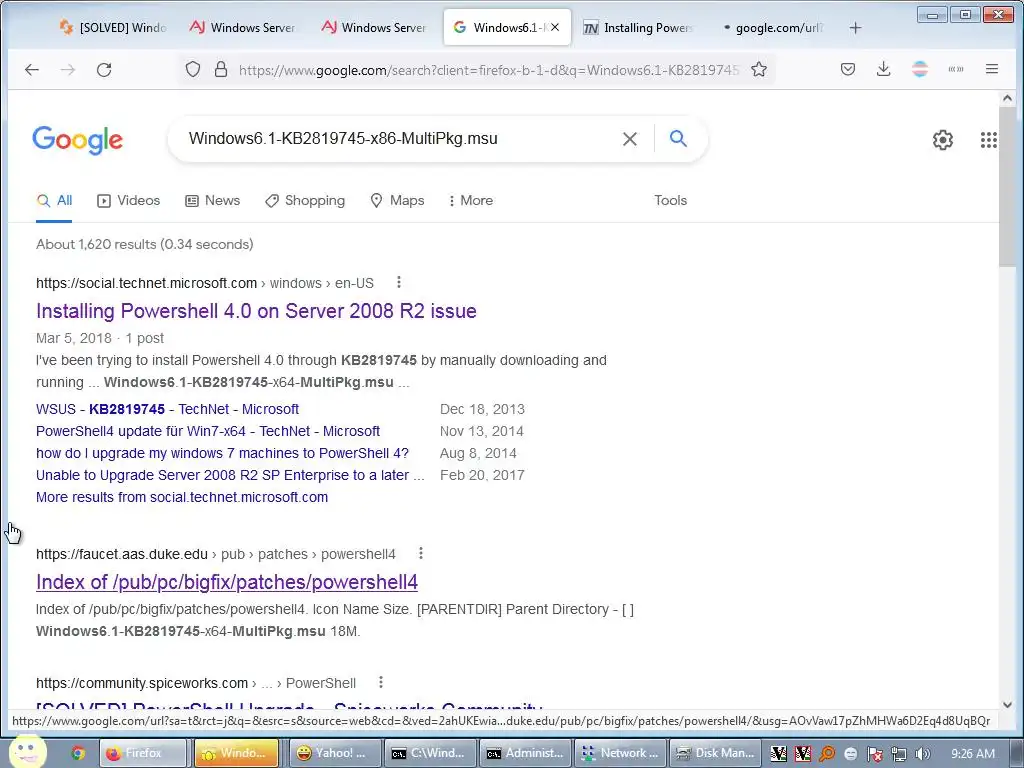The width and height of the screenshot is (1024, 768).
Task: Open the Firefox hamburger menu
Action: tap(991, 69)
